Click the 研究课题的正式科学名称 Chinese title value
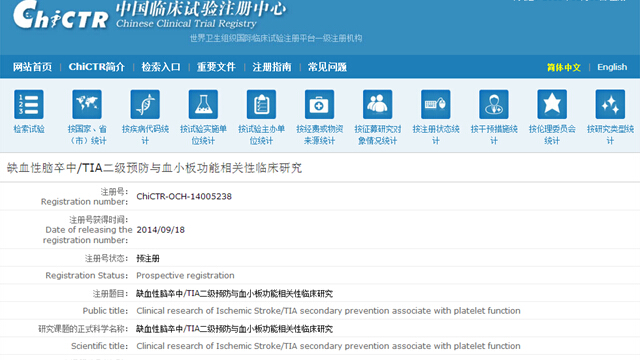 [234, 329]
